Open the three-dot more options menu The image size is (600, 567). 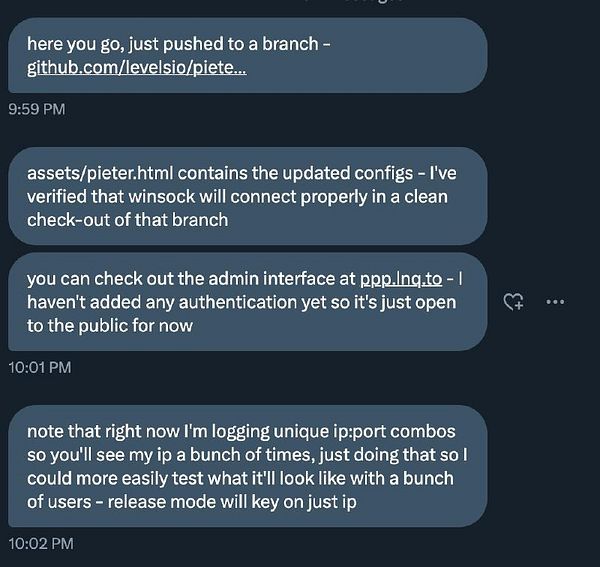(555, 302)
